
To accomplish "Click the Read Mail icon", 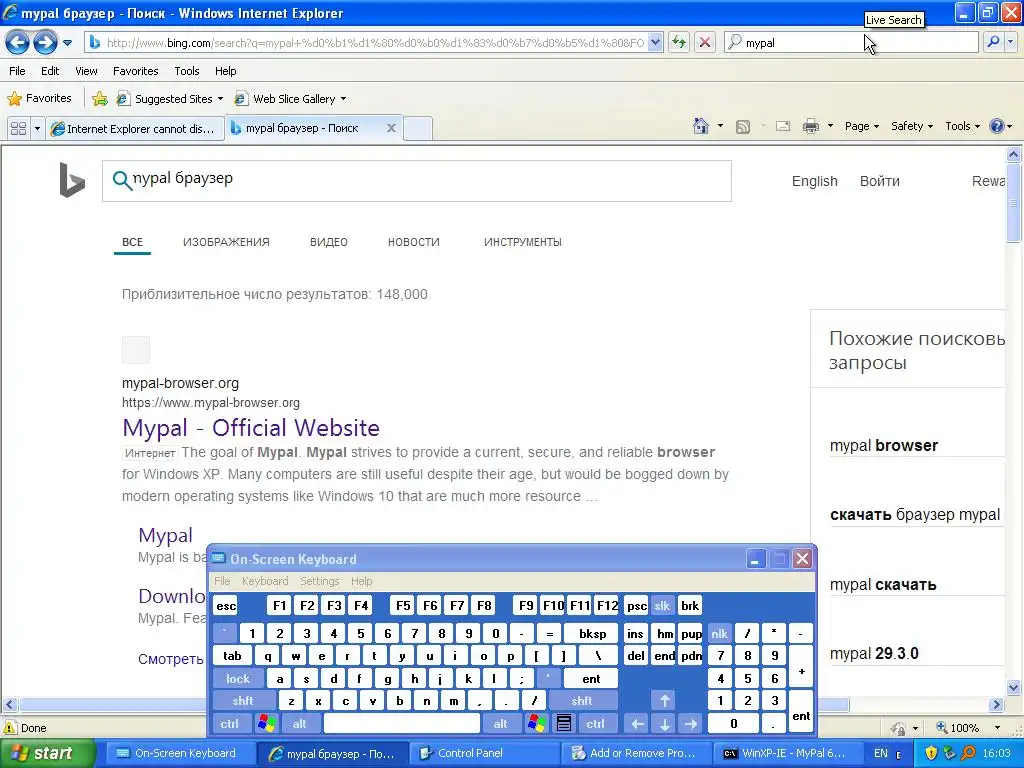I will 783,127.
